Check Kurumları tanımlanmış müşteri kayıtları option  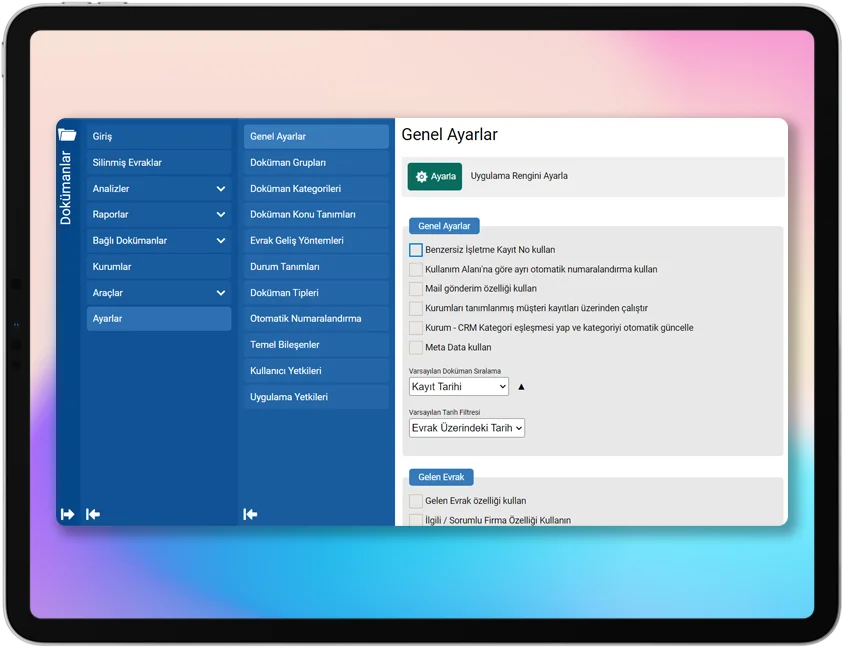pyautogui.click(x=416, y=308)
